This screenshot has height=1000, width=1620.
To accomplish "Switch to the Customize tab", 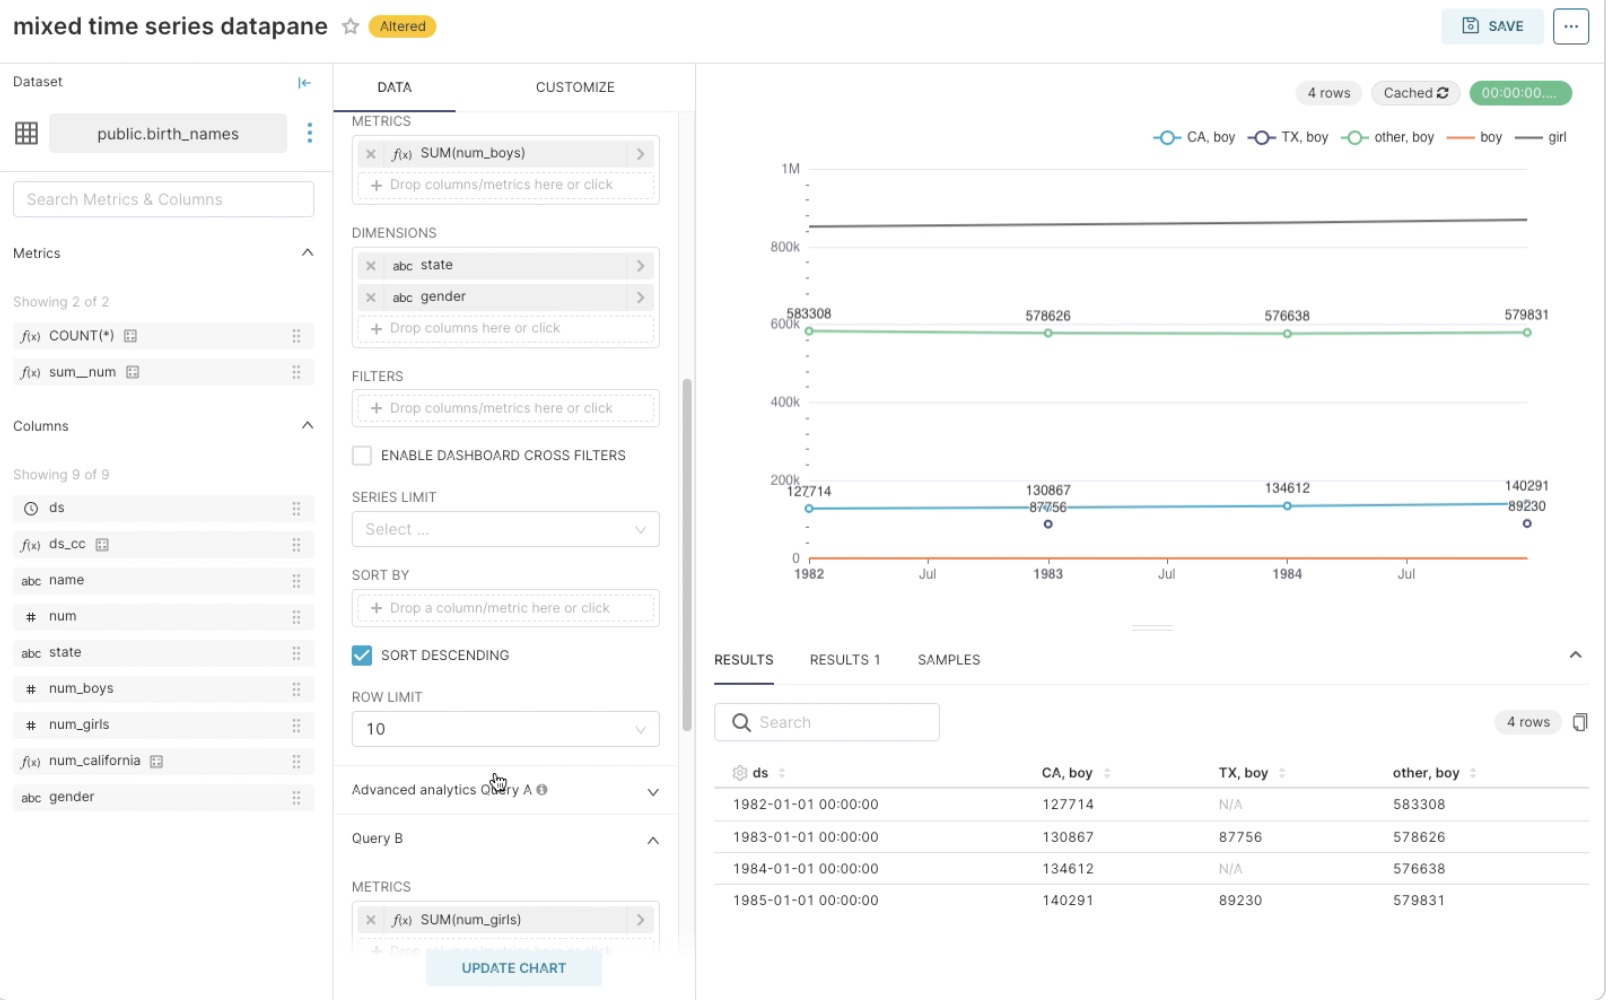I will coord(575,88).
